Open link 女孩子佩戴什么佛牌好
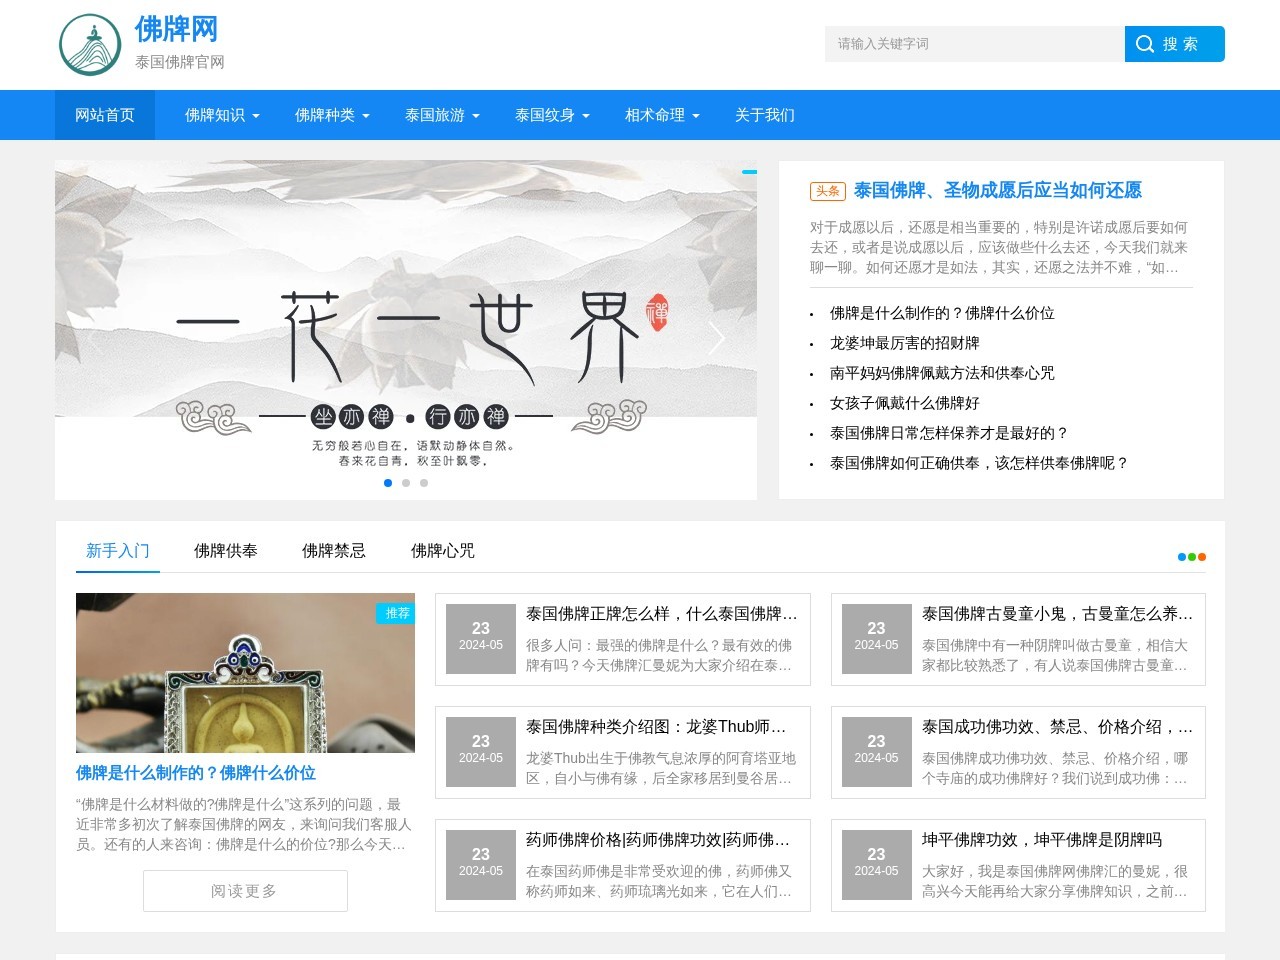The width and height of the screenshot is (1280, 960). [x=905, y=403]
